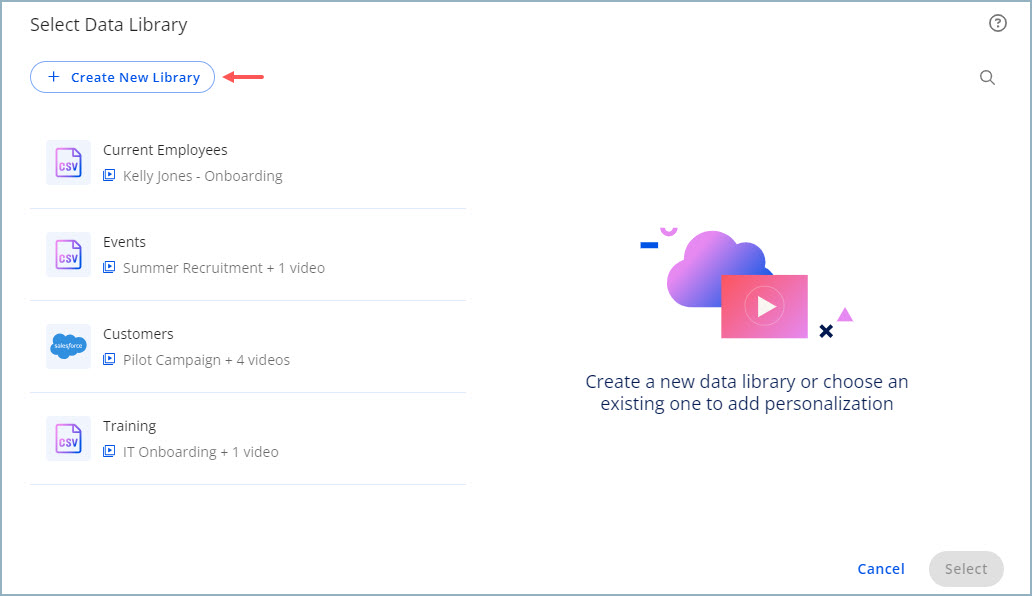This screenshot has width=1032, height=596.
Task: Click the video icon next to Summer Recruitment
Action: click(110, 267)
